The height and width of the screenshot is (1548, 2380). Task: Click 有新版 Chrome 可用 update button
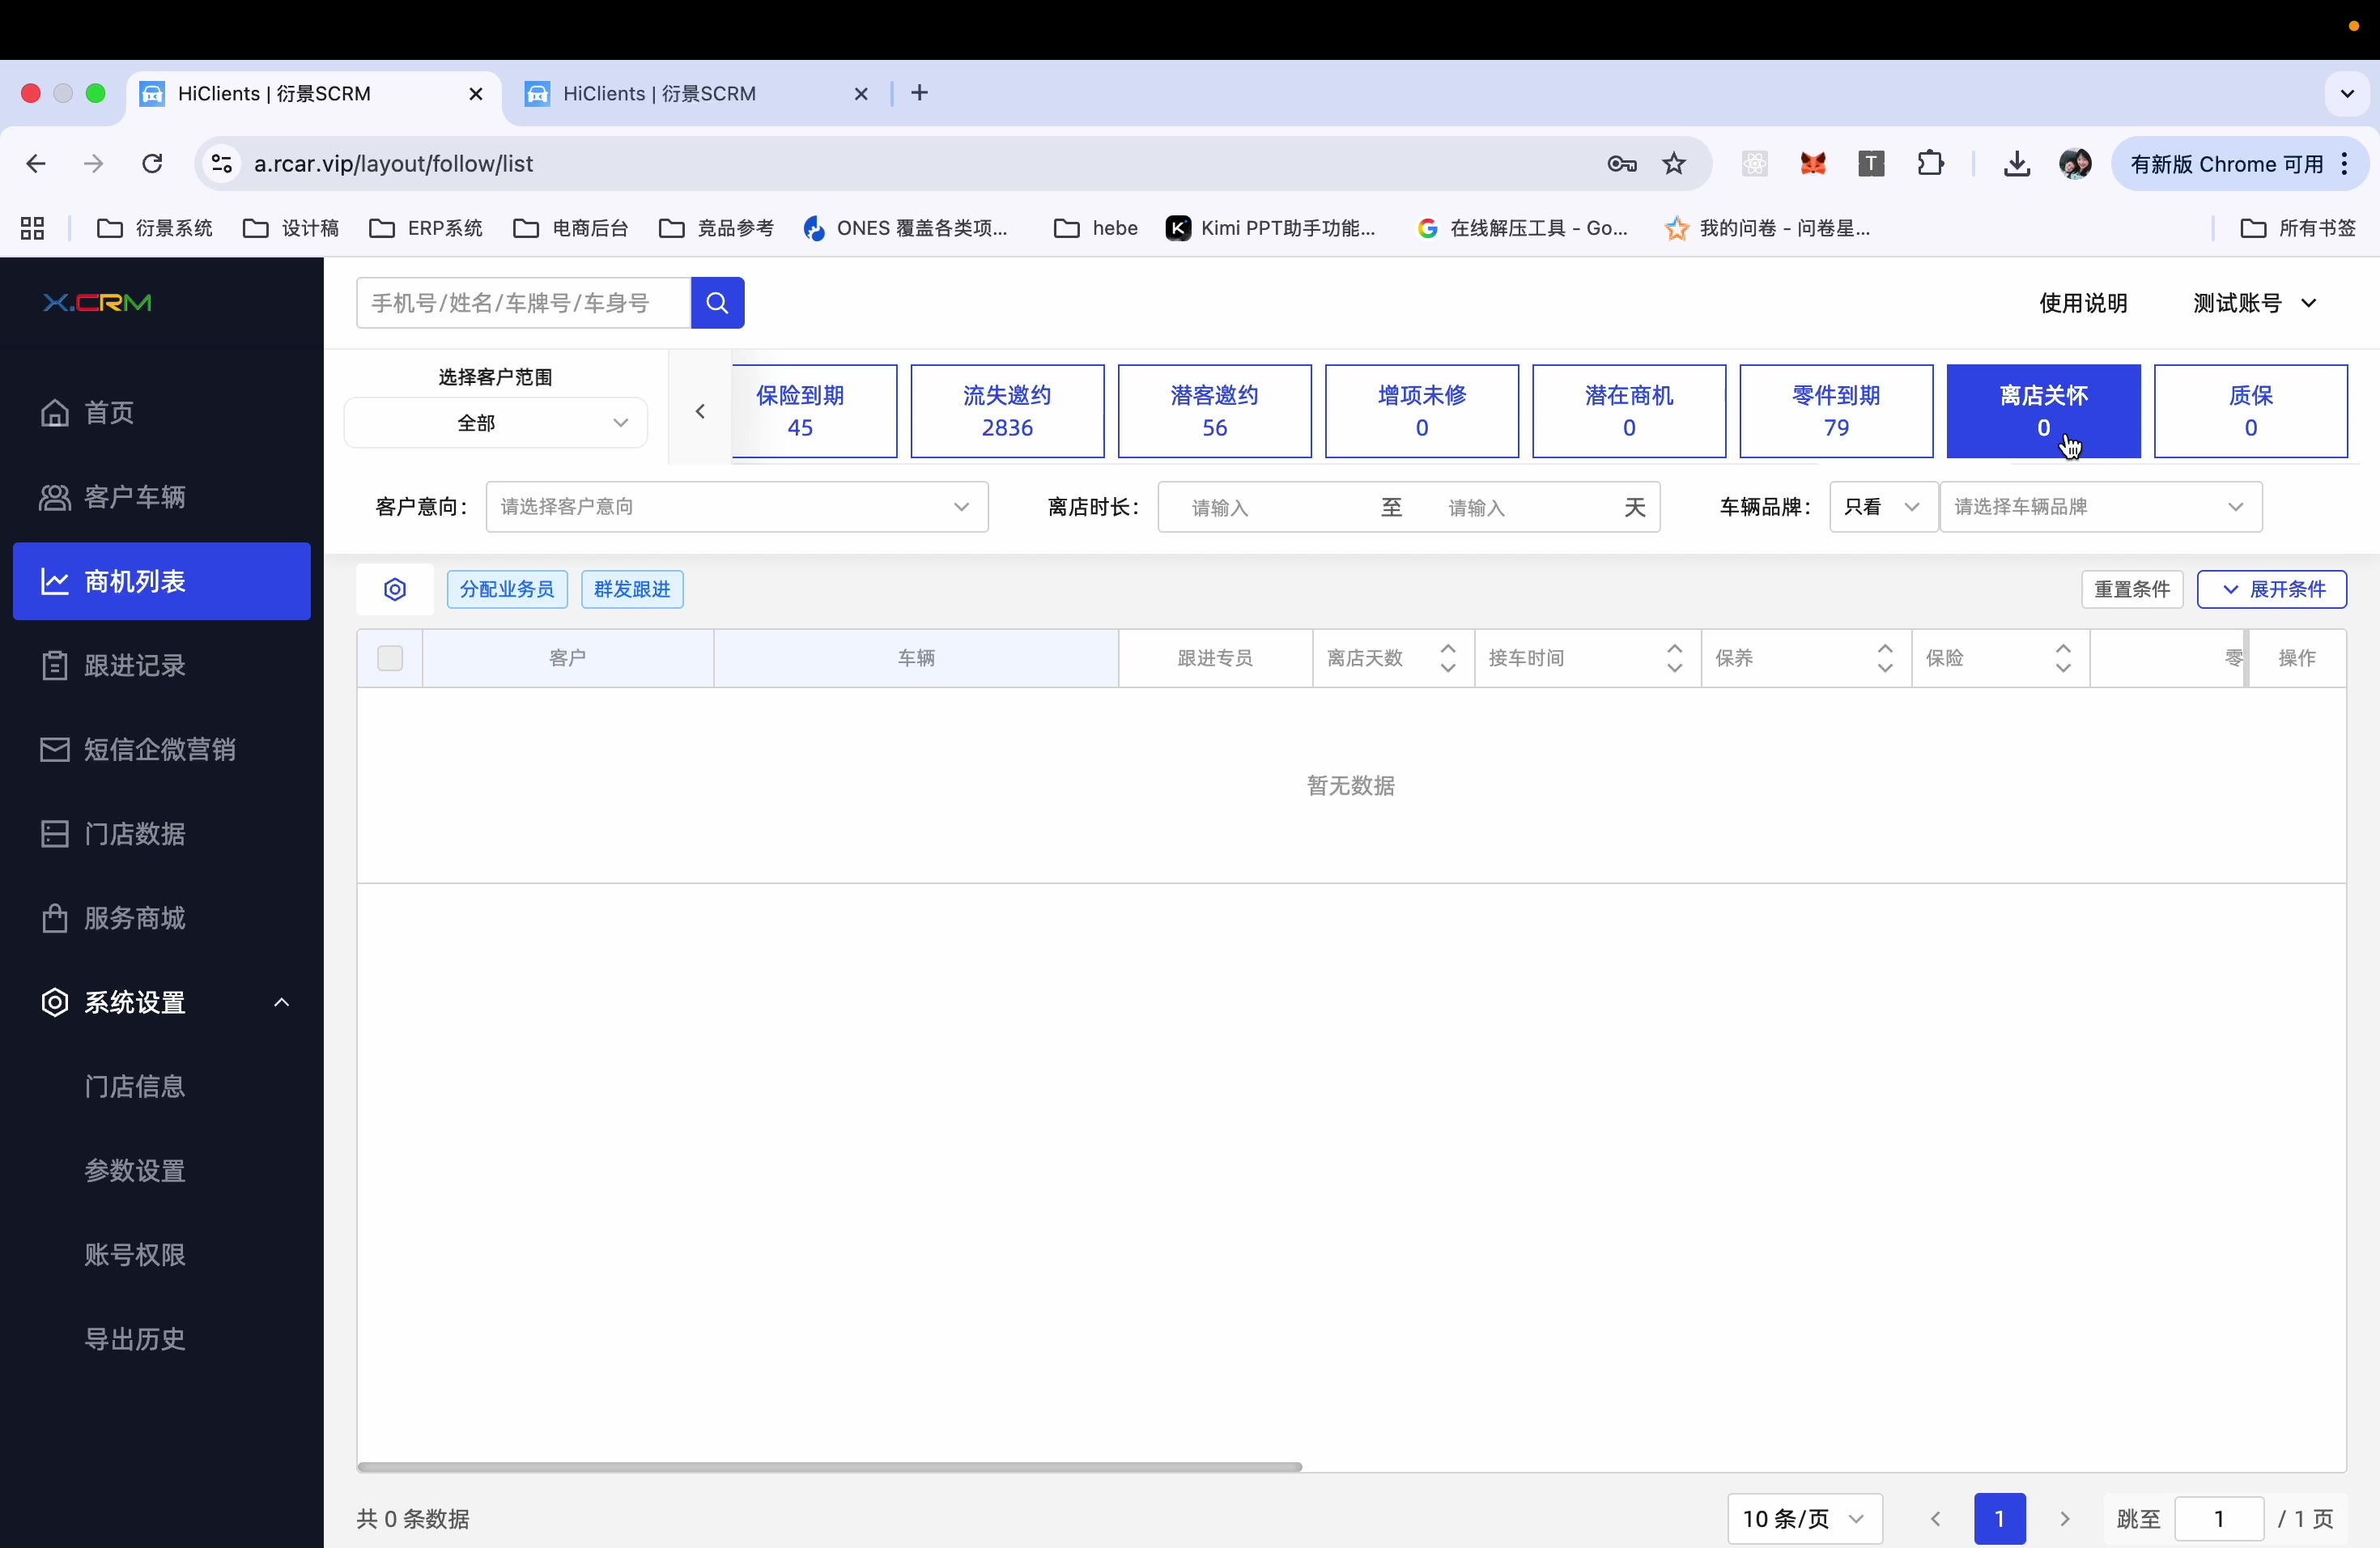(x=2238, y=164)
